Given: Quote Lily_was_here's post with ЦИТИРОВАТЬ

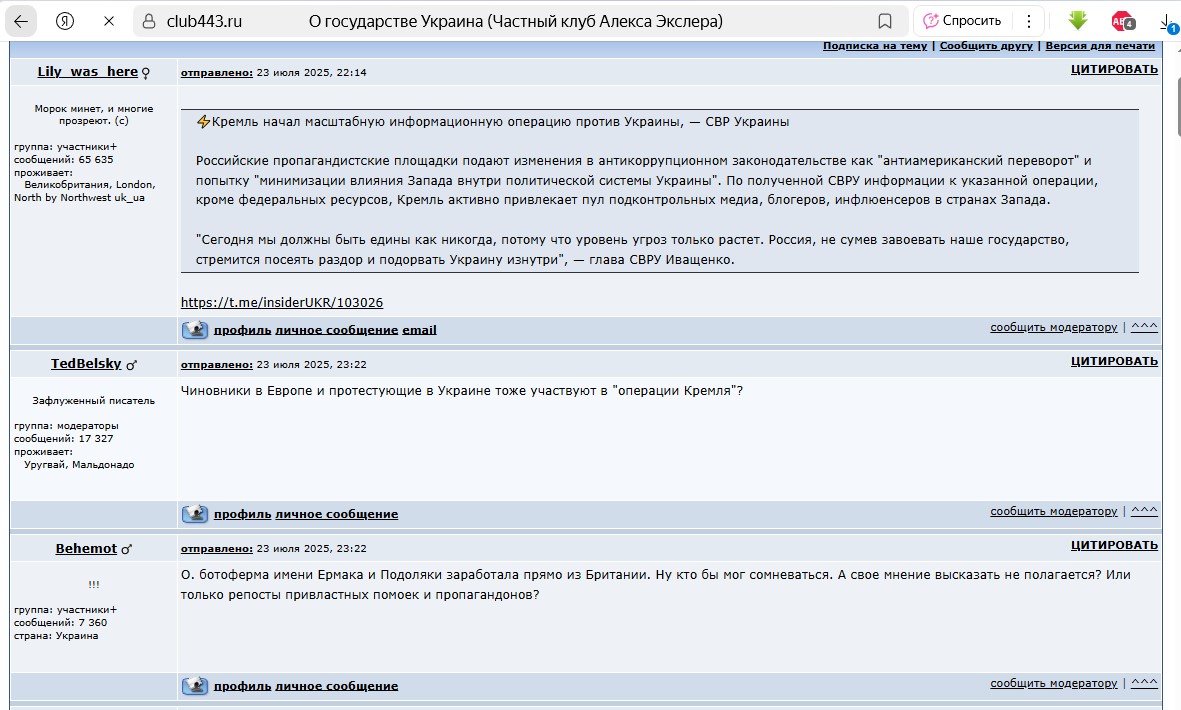Looking at the screenshot, I should coord(1114,69).
